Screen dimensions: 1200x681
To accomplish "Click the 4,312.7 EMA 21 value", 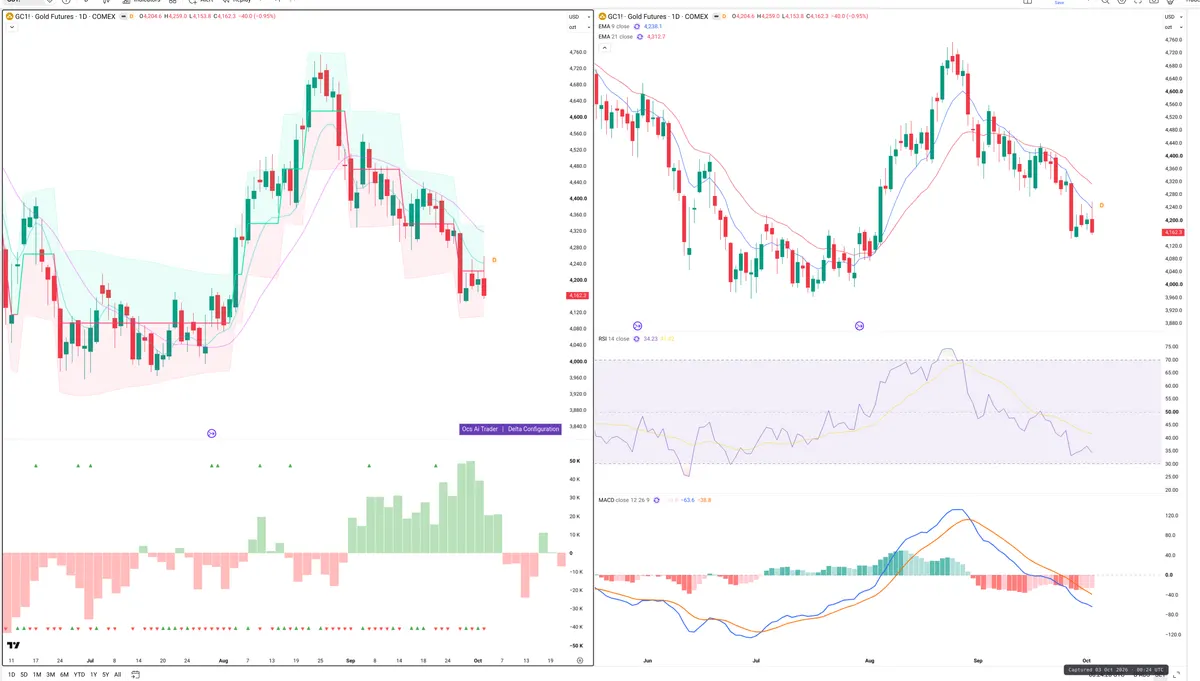I will pos(657,37).
